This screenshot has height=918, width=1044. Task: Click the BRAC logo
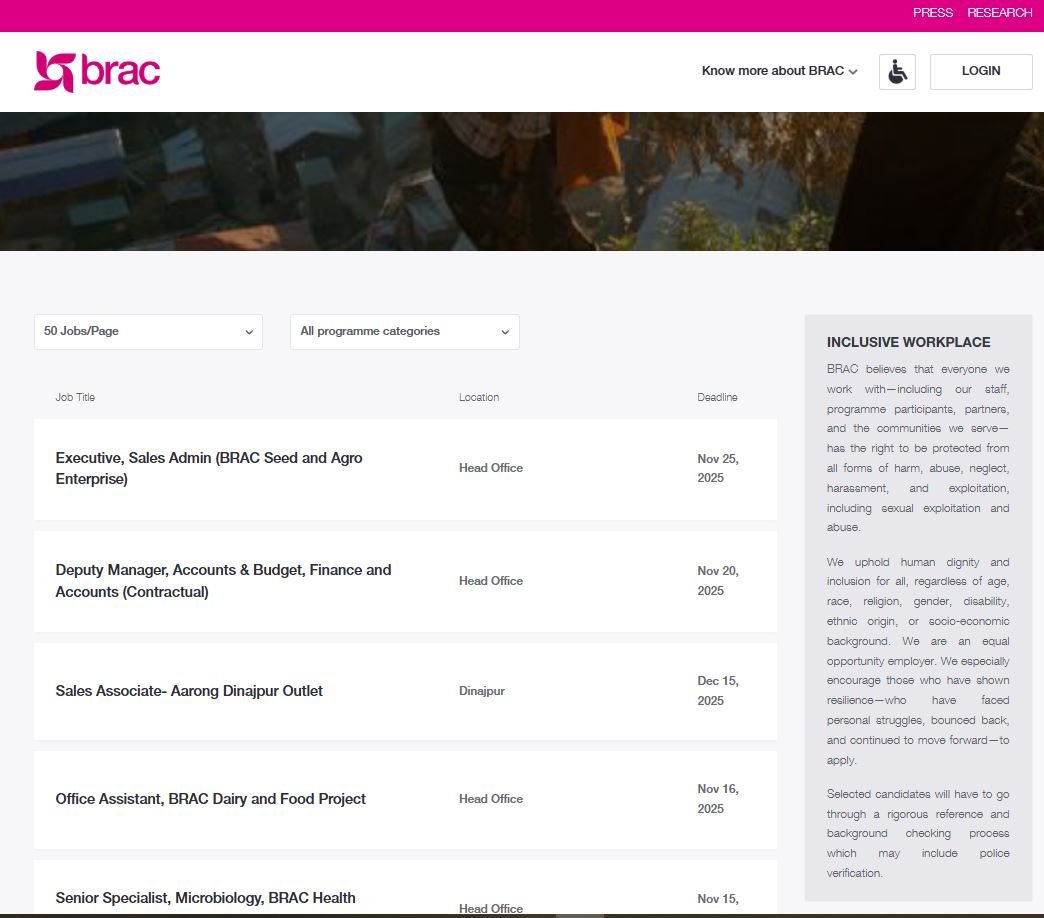97,72
